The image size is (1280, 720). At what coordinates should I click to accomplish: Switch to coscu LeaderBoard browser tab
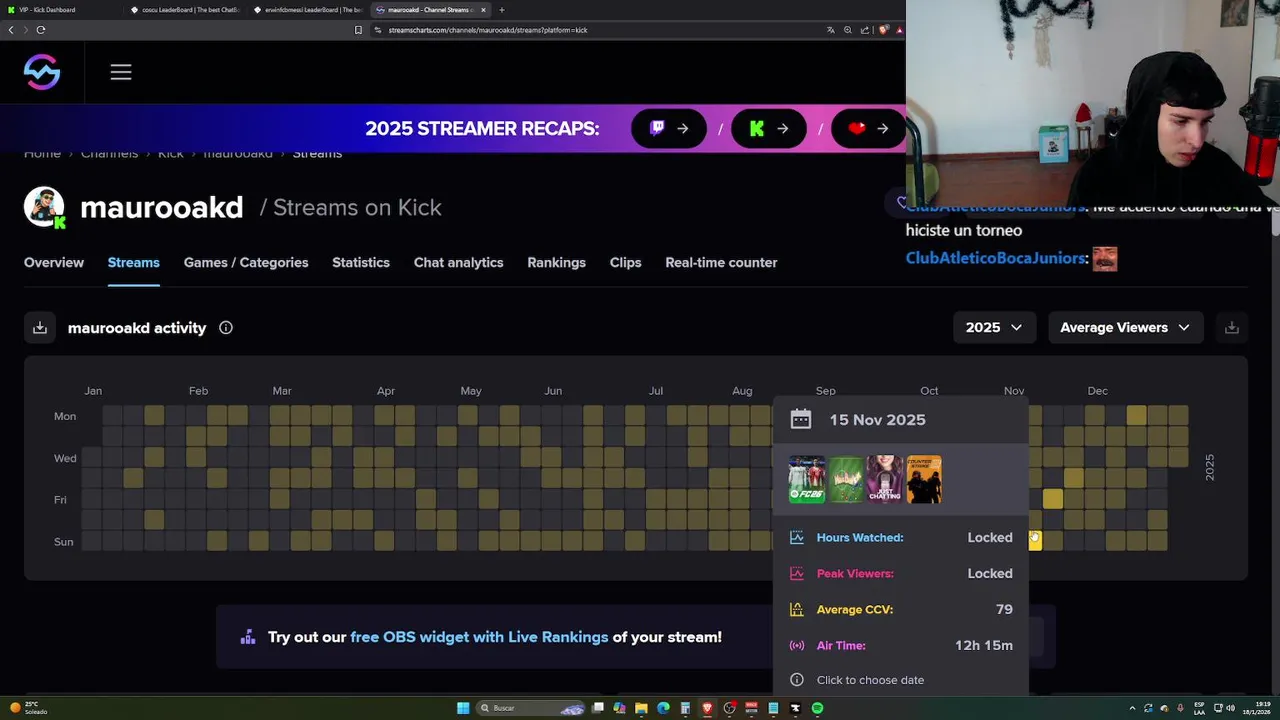185,10
